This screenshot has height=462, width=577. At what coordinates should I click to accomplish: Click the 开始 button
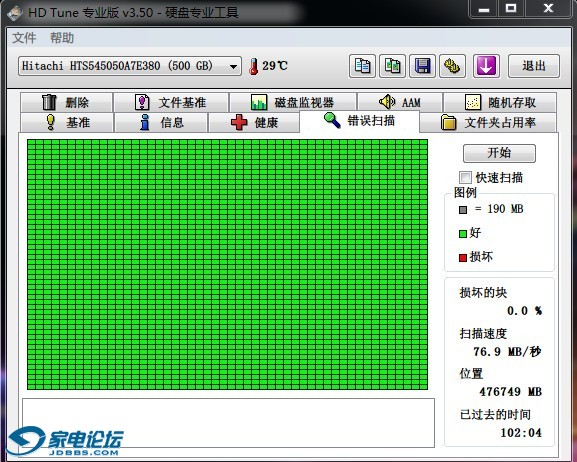tap(499, 153)
